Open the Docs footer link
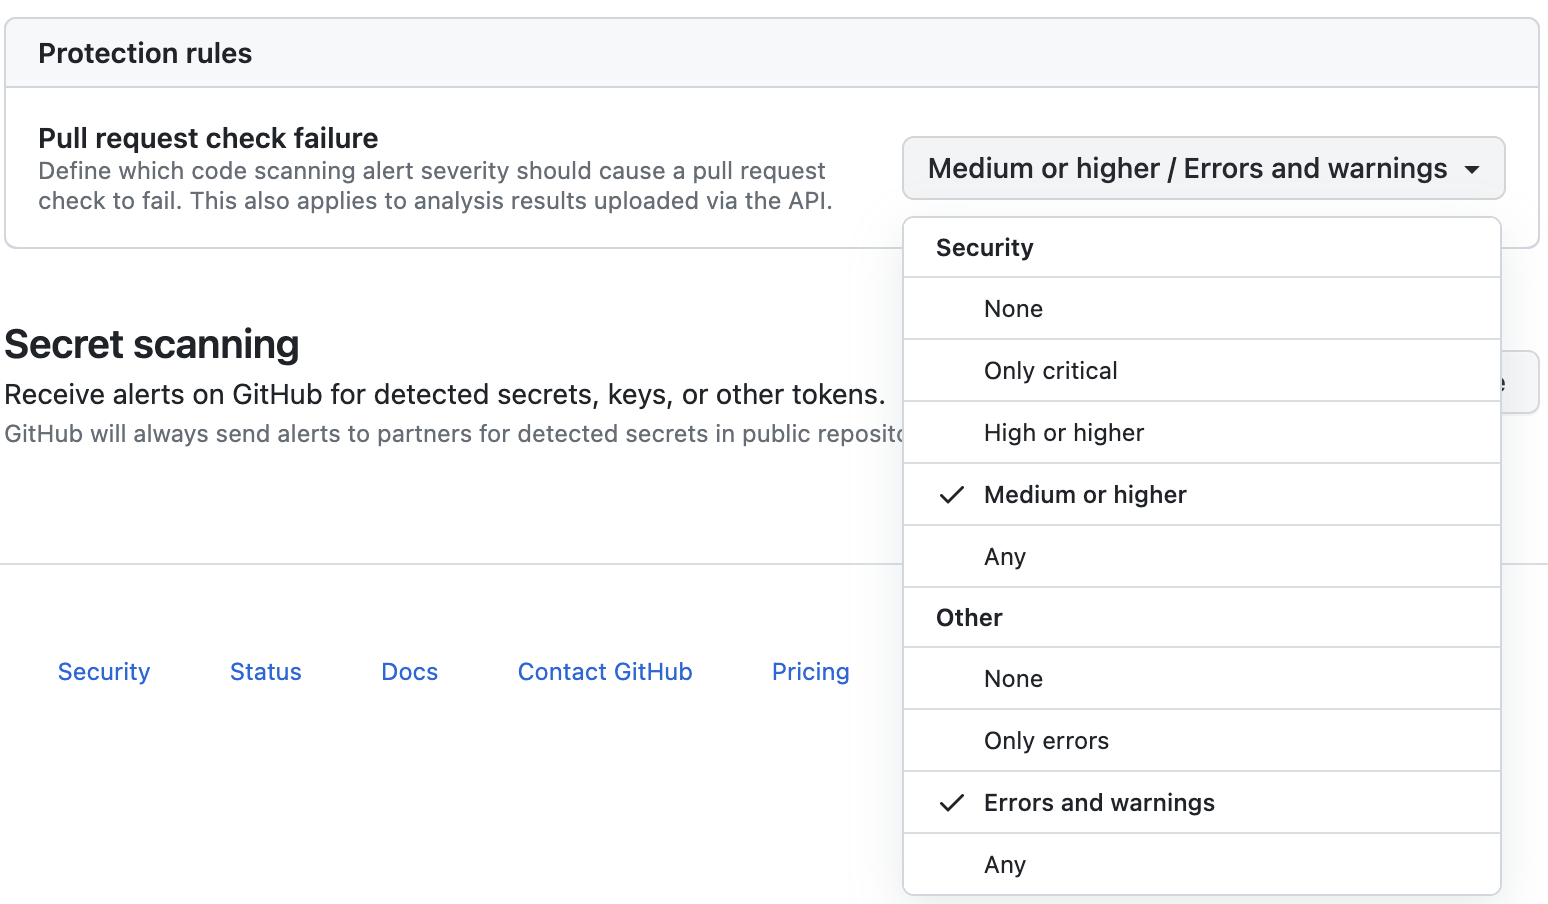 [410, 672]
